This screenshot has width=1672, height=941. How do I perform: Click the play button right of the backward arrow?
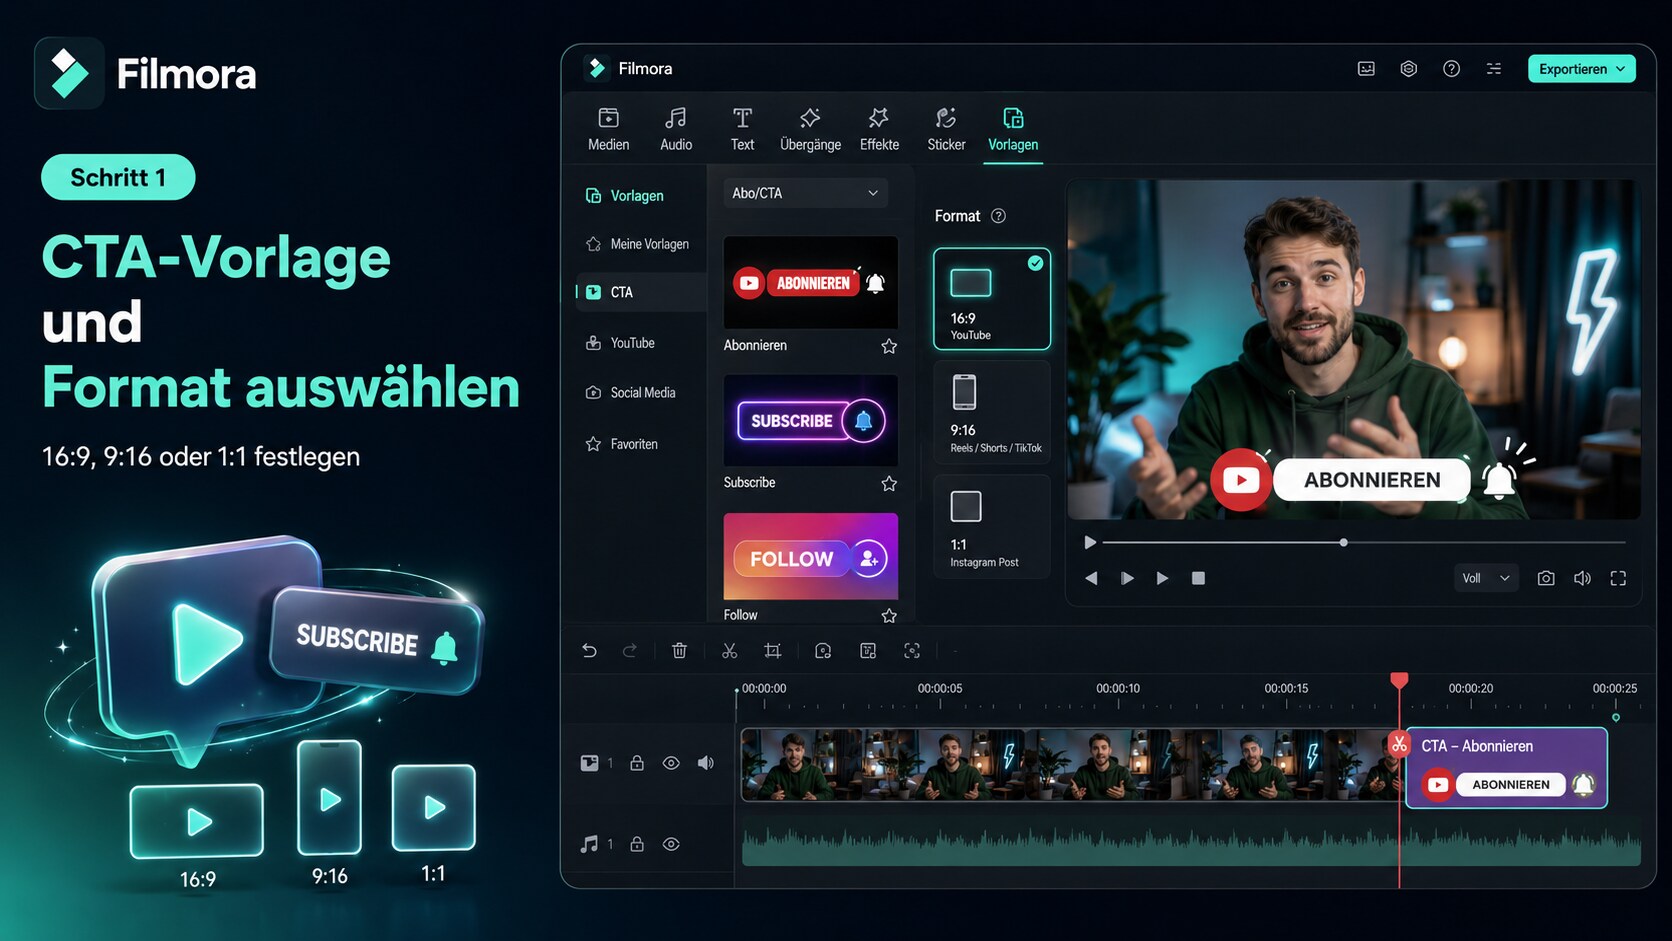click(x=1127, y=578)
